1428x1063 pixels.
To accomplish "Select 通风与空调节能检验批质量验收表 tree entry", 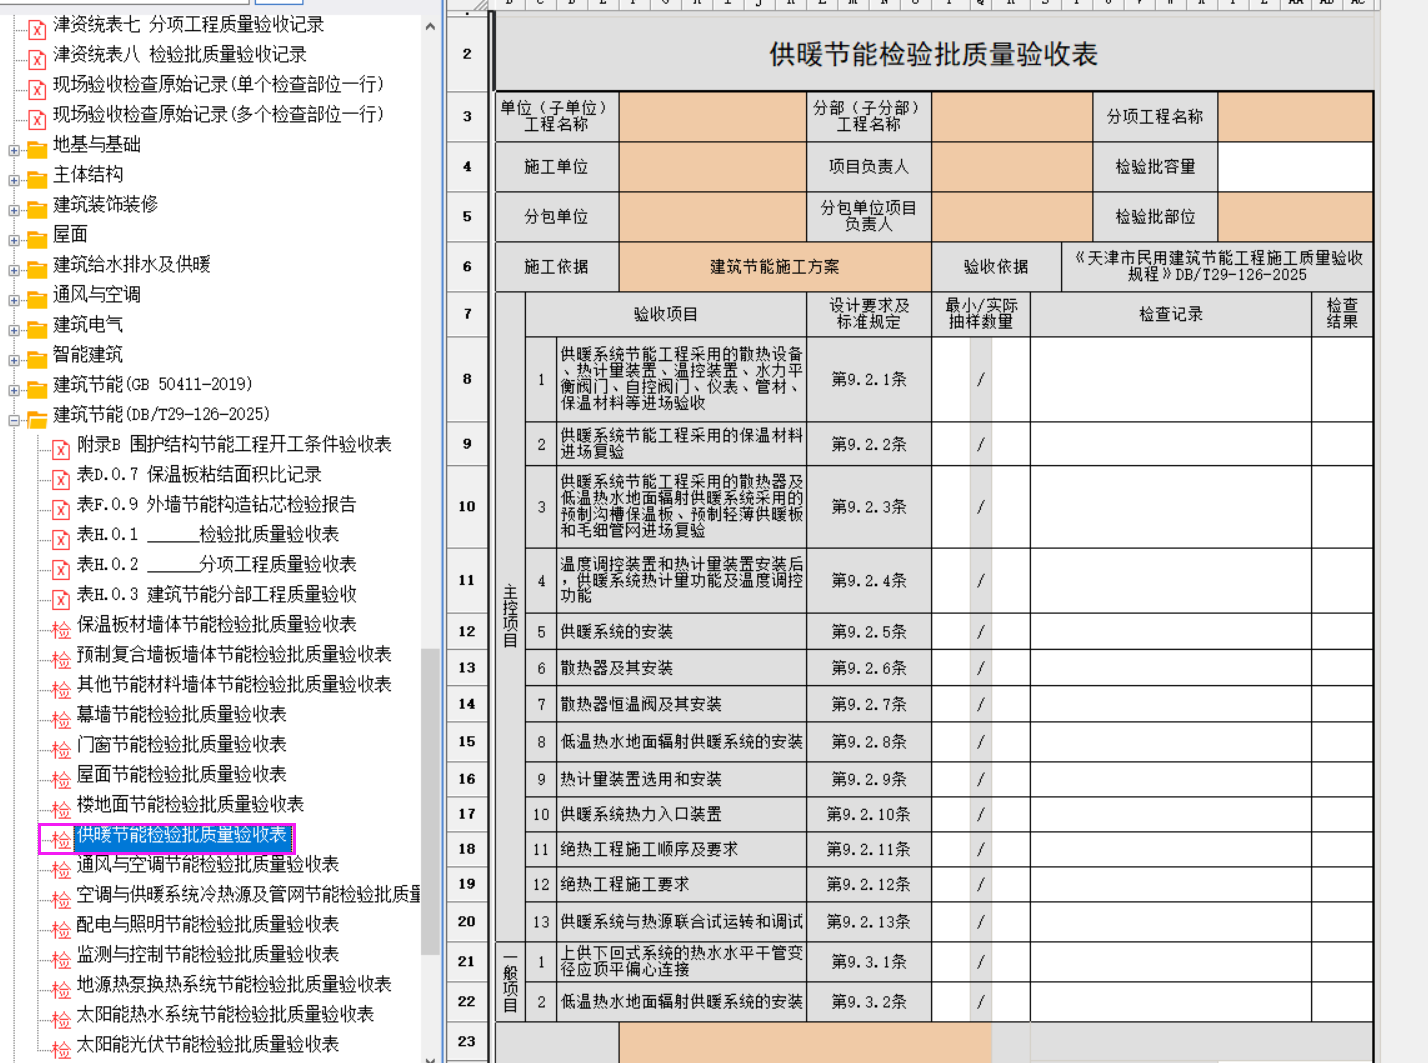I will point(207,864).
